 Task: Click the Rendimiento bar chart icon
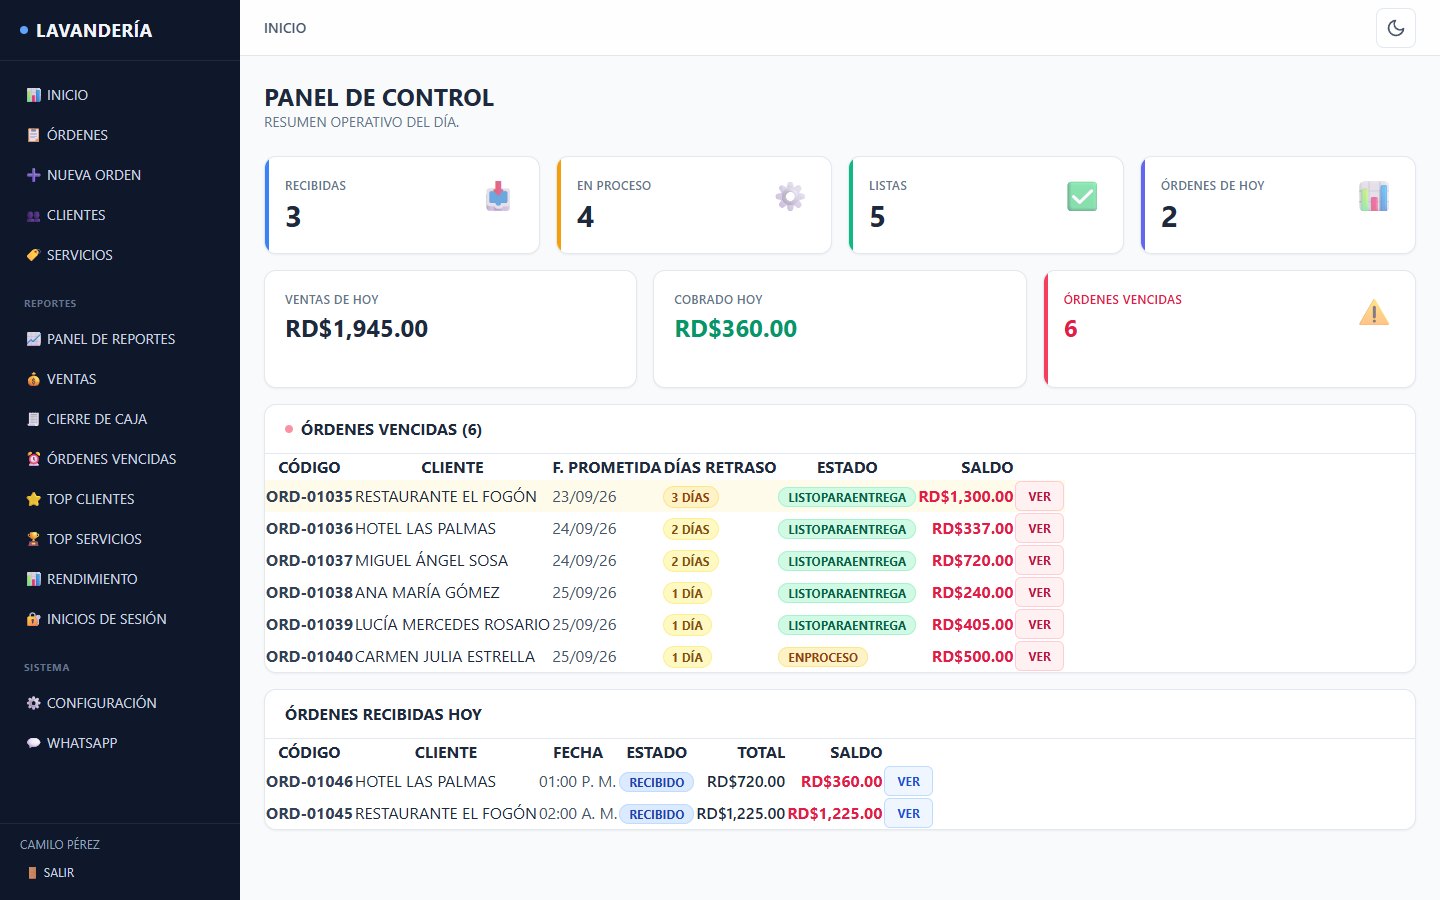tap(34, 579)
